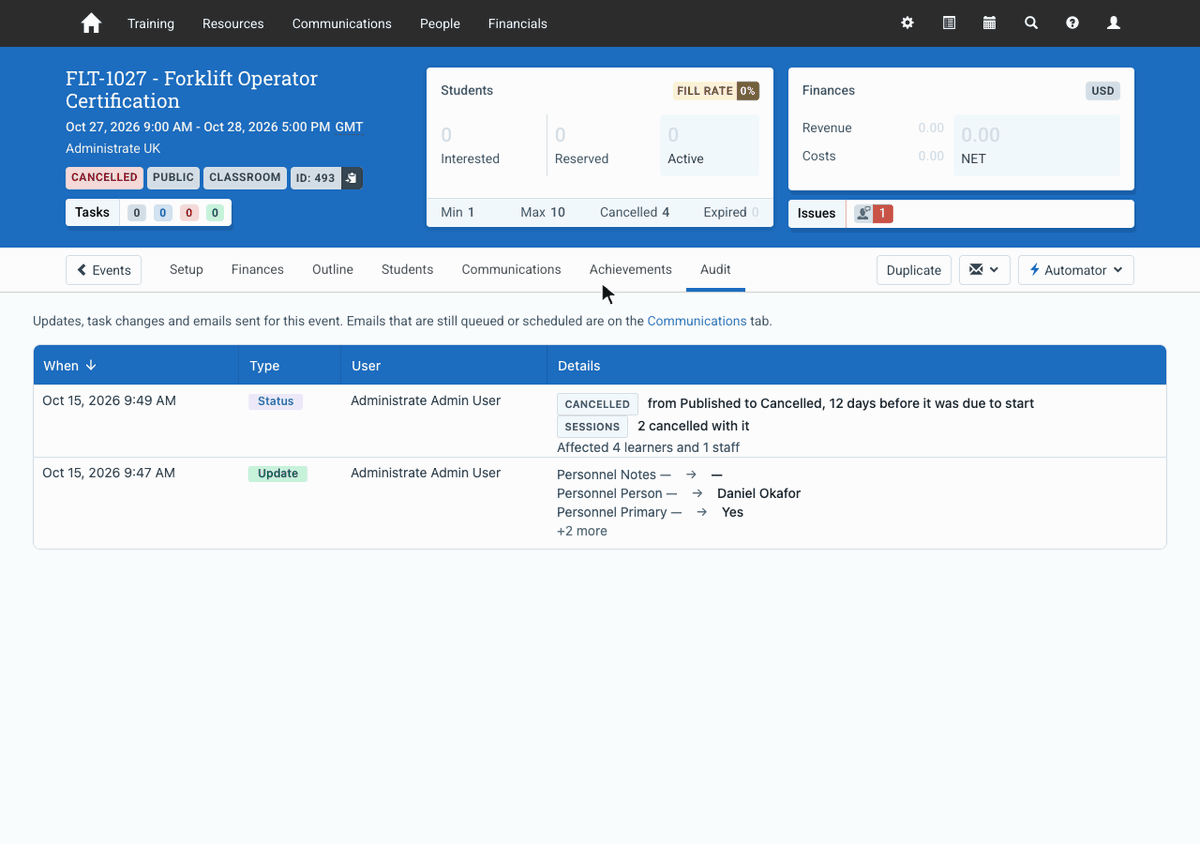
Task: Click the Status type tag
Action: point(275,401)
